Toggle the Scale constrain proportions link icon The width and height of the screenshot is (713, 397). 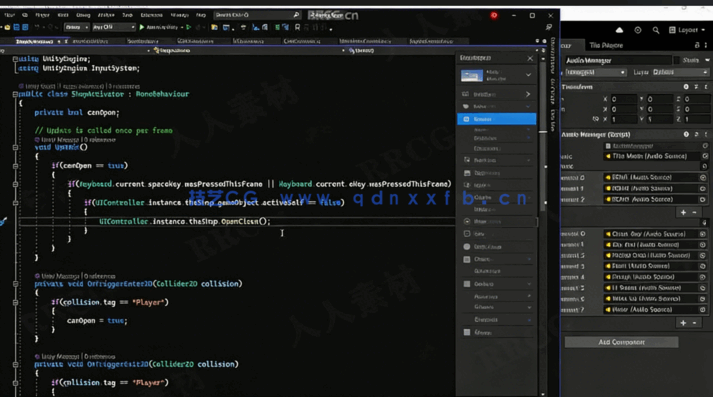tap(595, 119)
